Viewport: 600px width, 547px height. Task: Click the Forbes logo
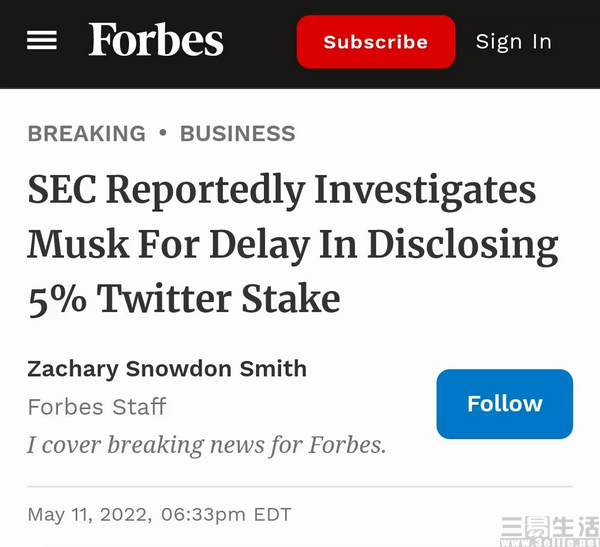coord(156,39)
